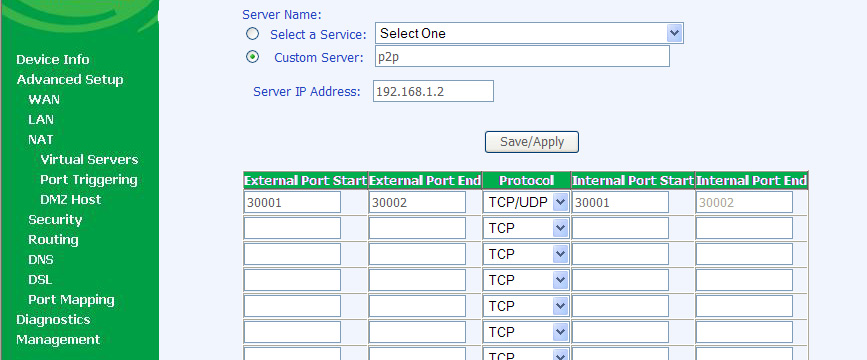Select the 'Select a Service' radio button
This screenshot has height=360, width=867.
252,34
